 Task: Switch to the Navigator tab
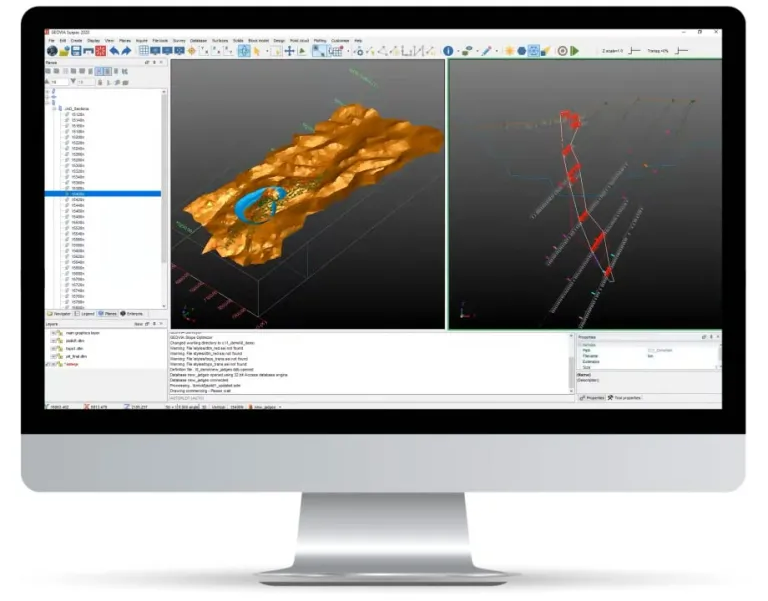pos(60,313)
